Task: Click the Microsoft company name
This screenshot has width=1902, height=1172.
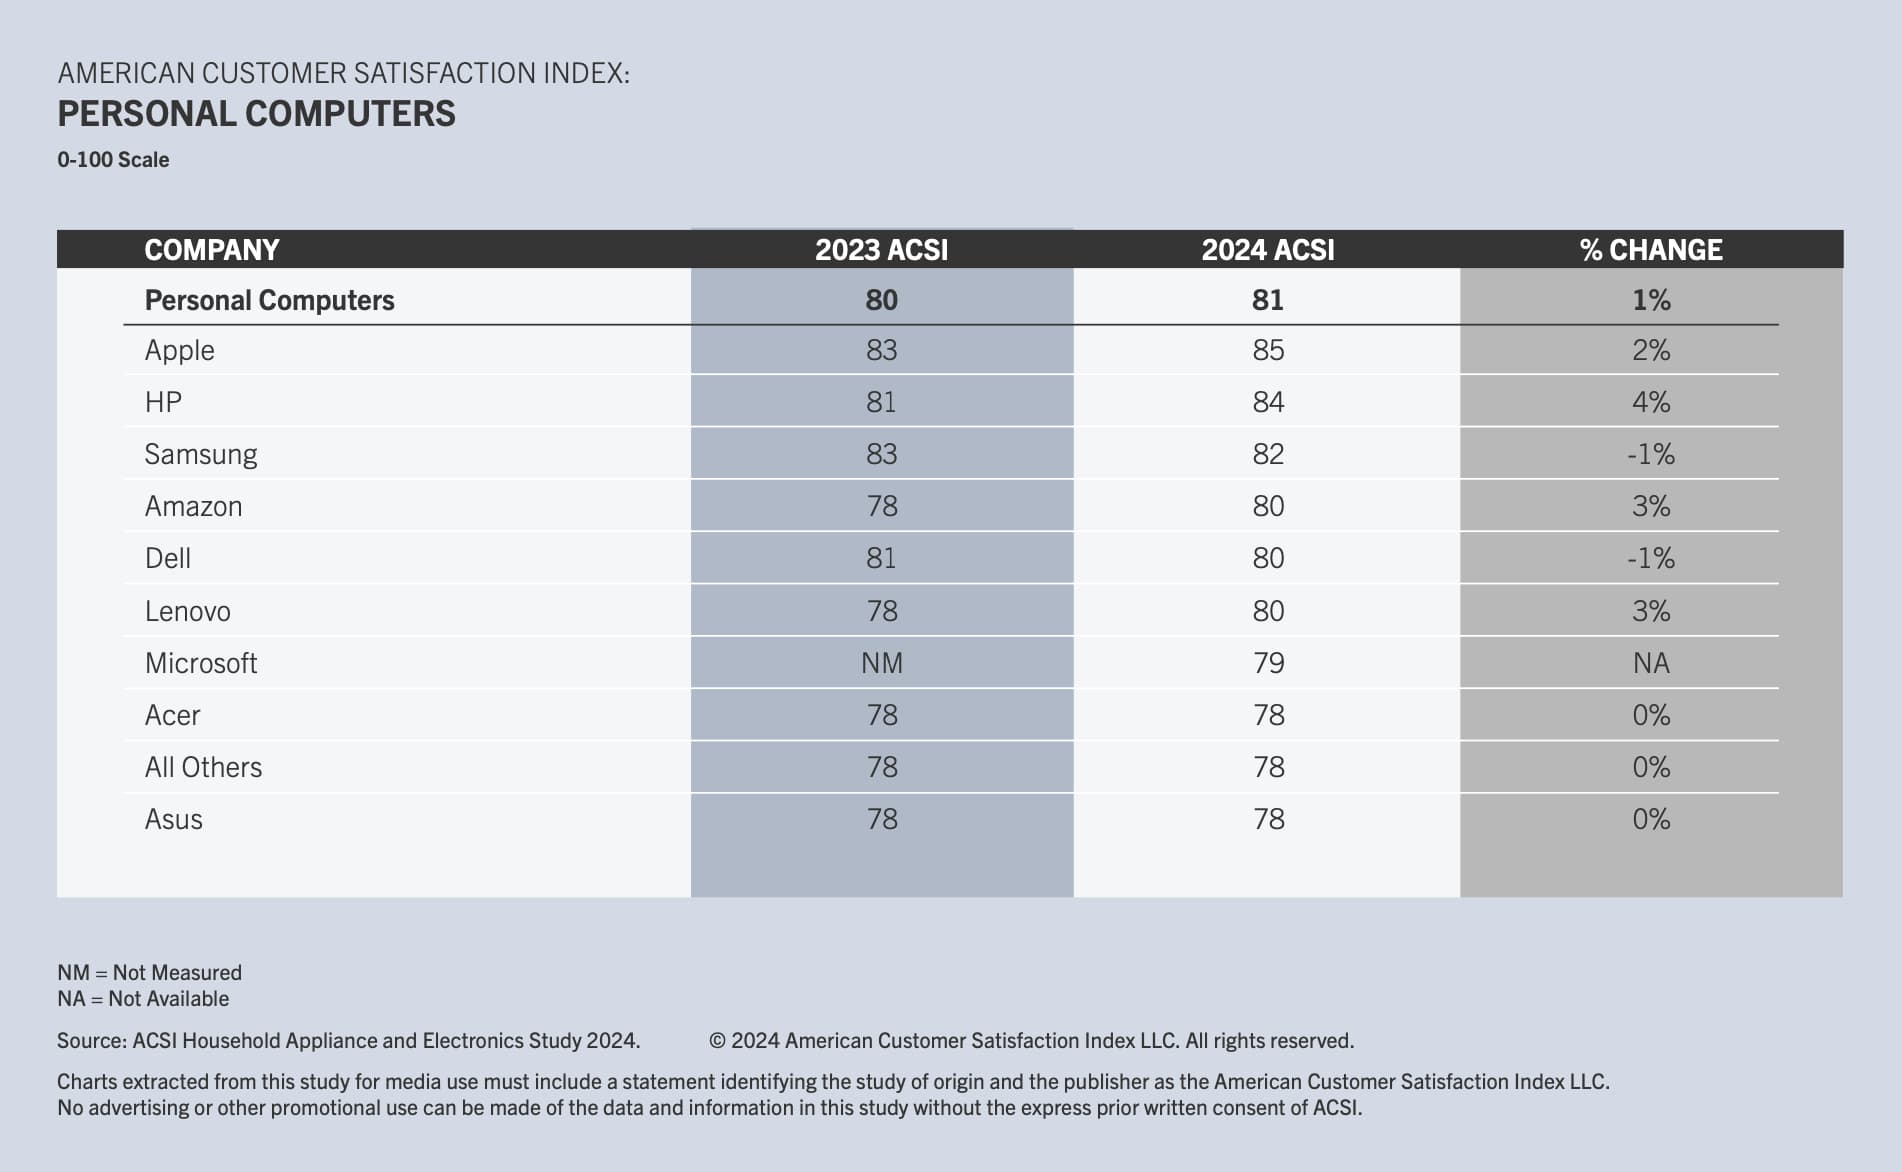Action: tap(201, 663)
